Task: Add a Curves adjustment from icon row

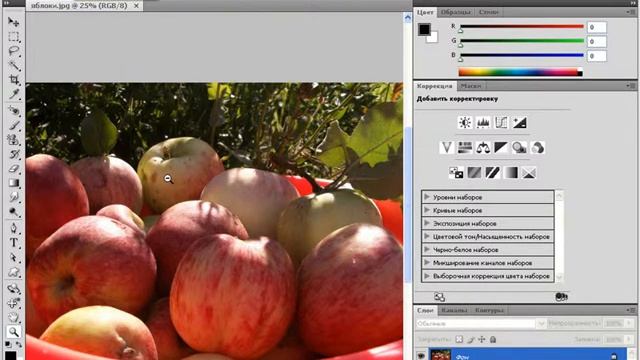Action: 501,122
